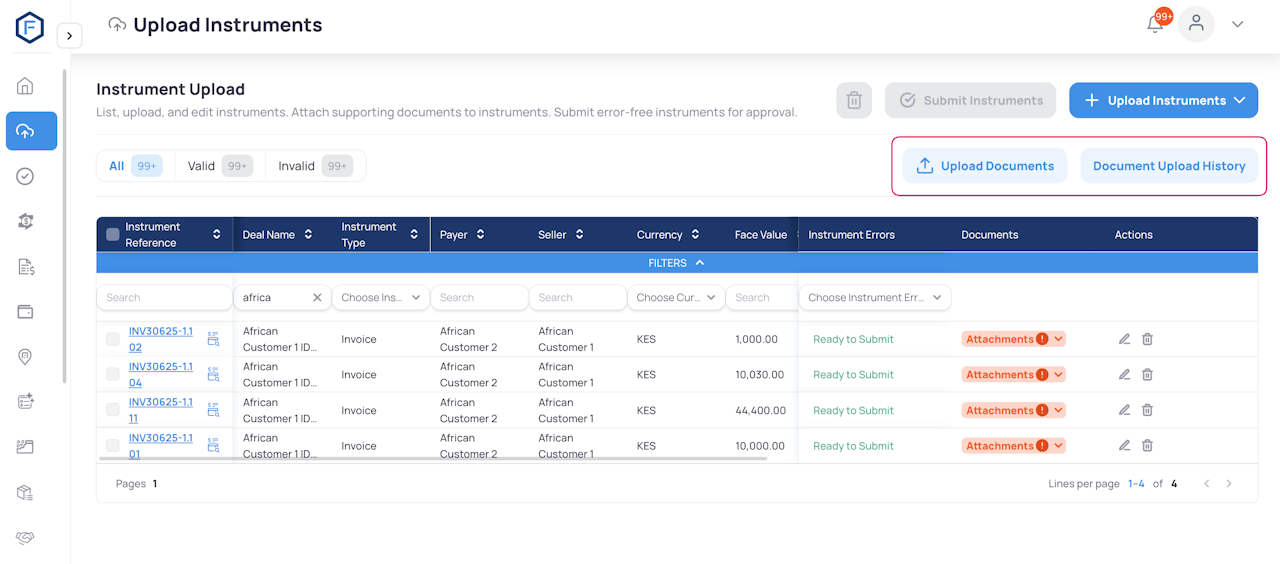Check the box for INV30625-1.102 row
This screenshot has width=1280, height=564.
click(x=113, y=339)
